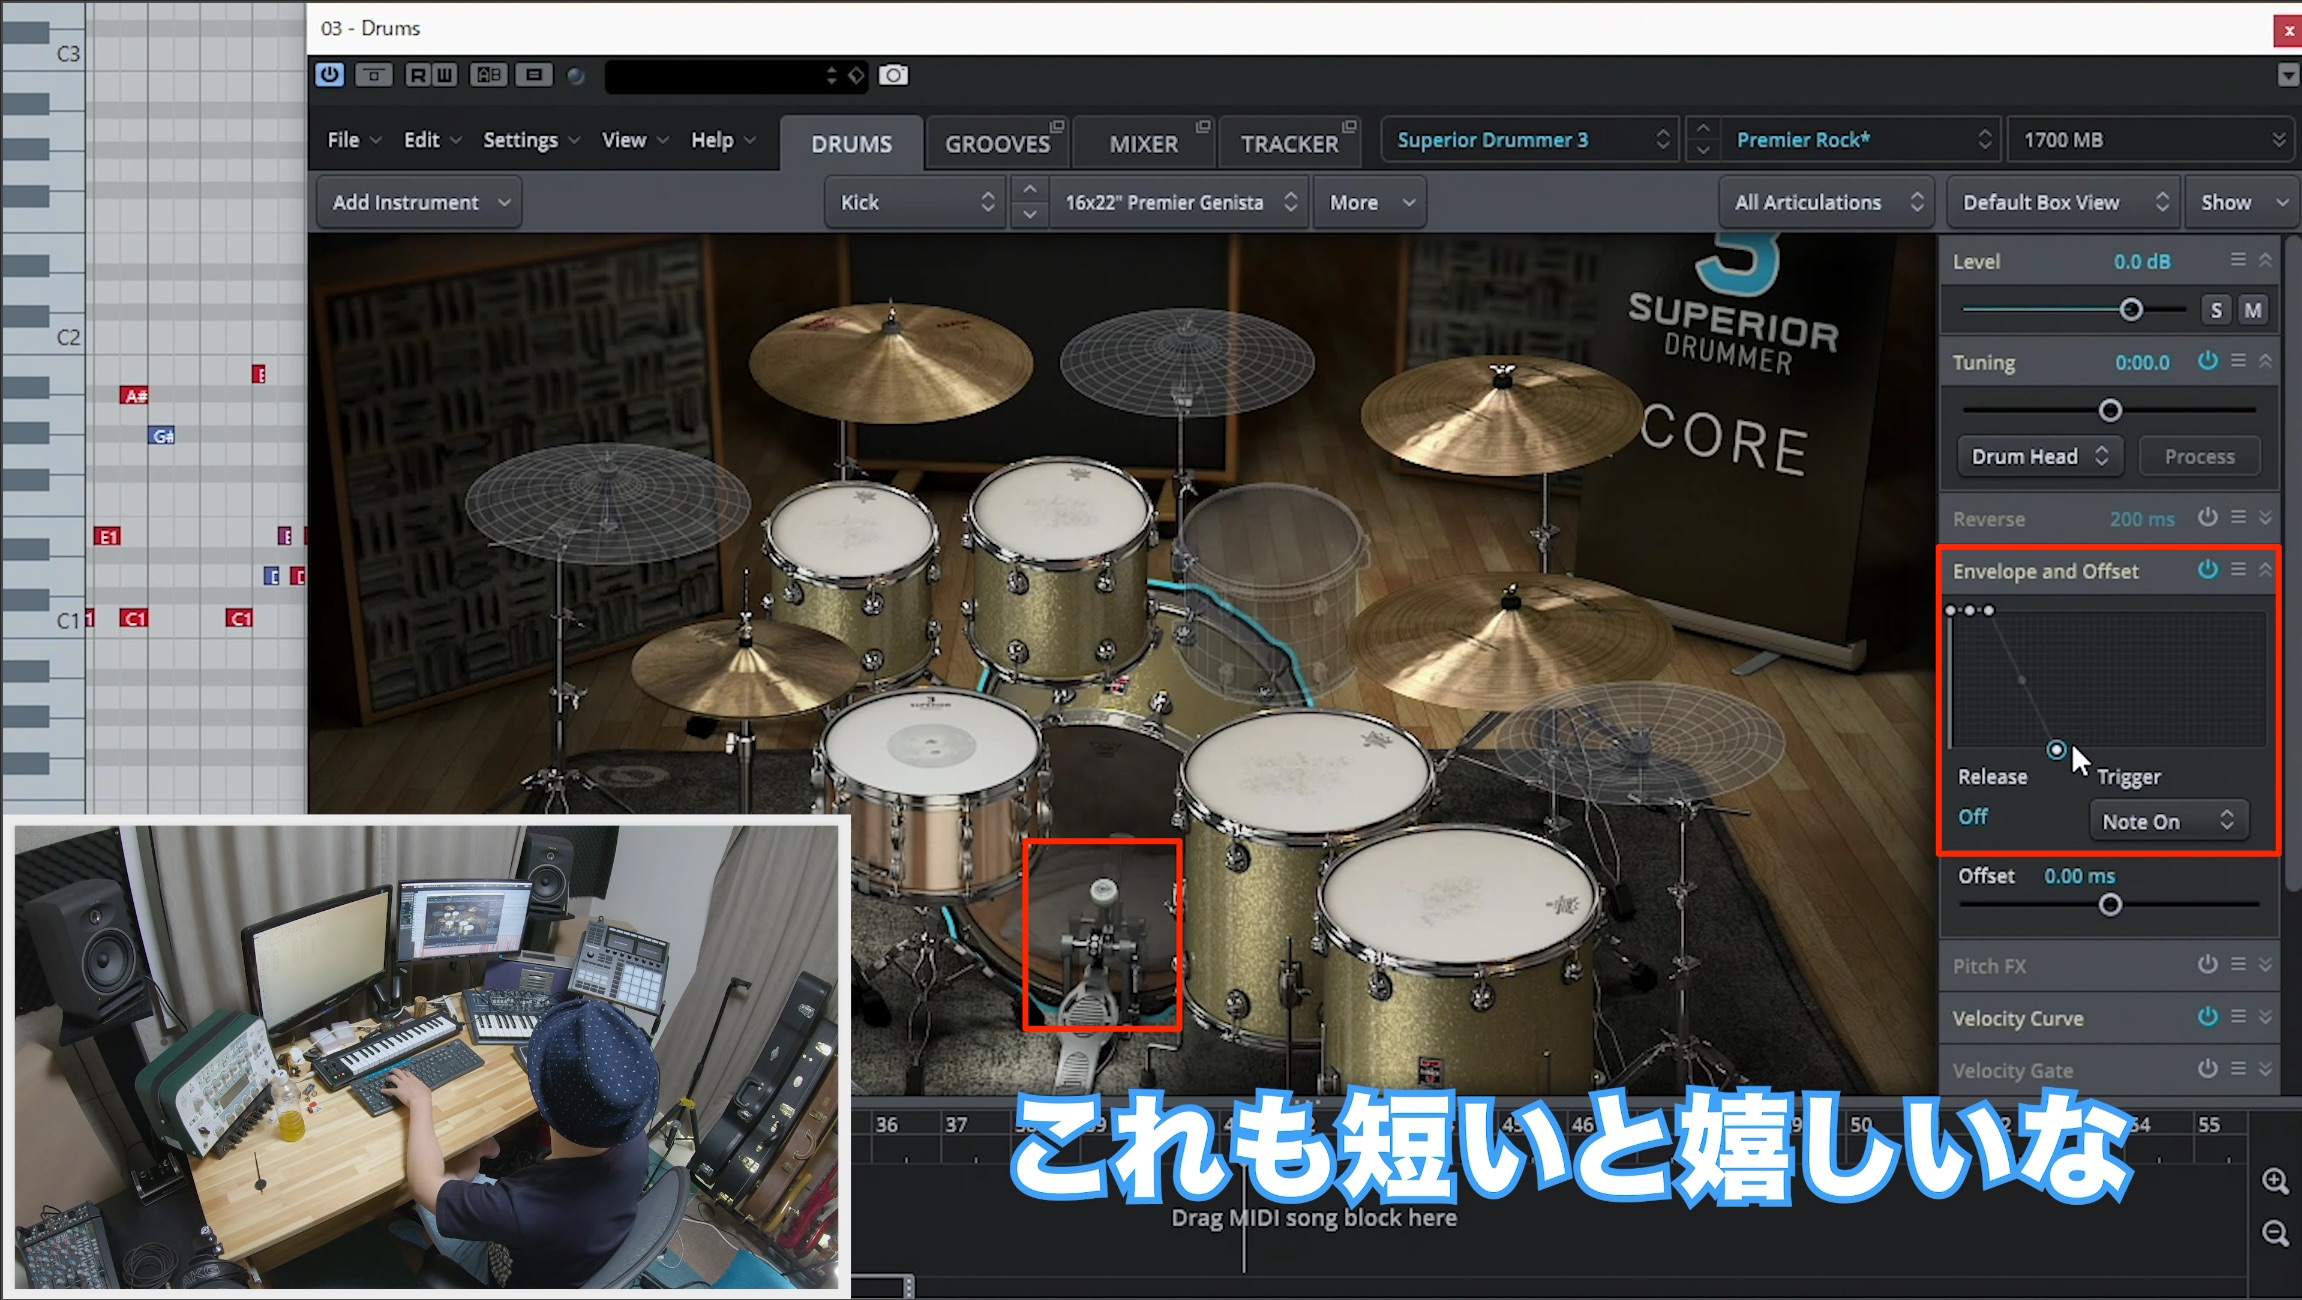Click the Release Off value
The width and height of the screenshot is (2302, 1300).
[x=1972, y=817]
